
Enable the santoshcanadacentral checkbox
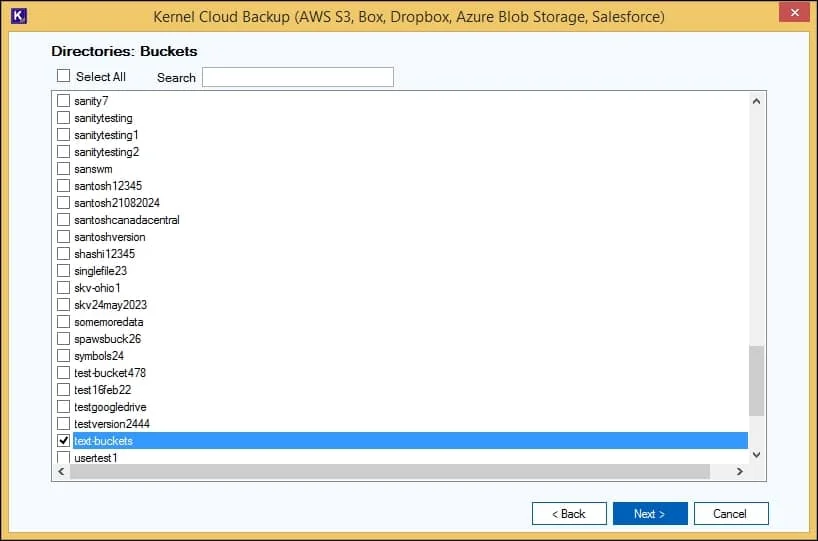(x=64, y=220)
